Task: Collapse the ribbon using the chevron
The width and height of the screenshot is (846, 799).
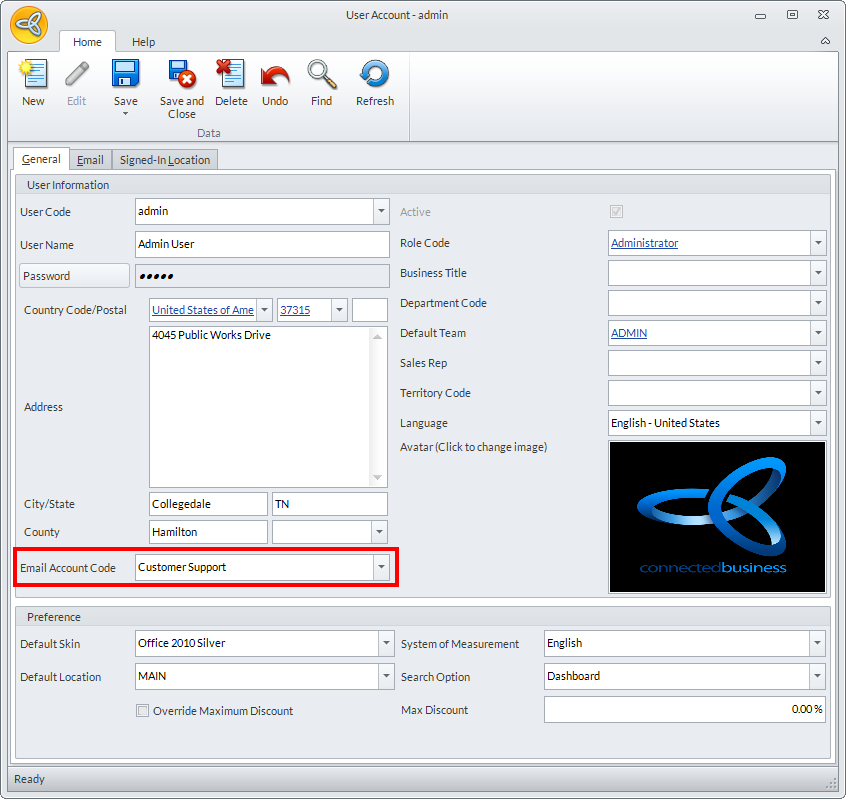Action: (825, 42)
